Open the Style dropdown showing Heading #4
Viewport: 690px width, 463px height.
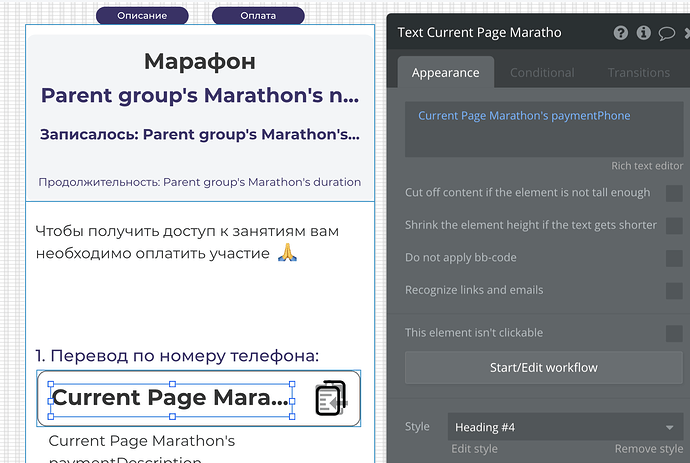(x=565, y=426)
